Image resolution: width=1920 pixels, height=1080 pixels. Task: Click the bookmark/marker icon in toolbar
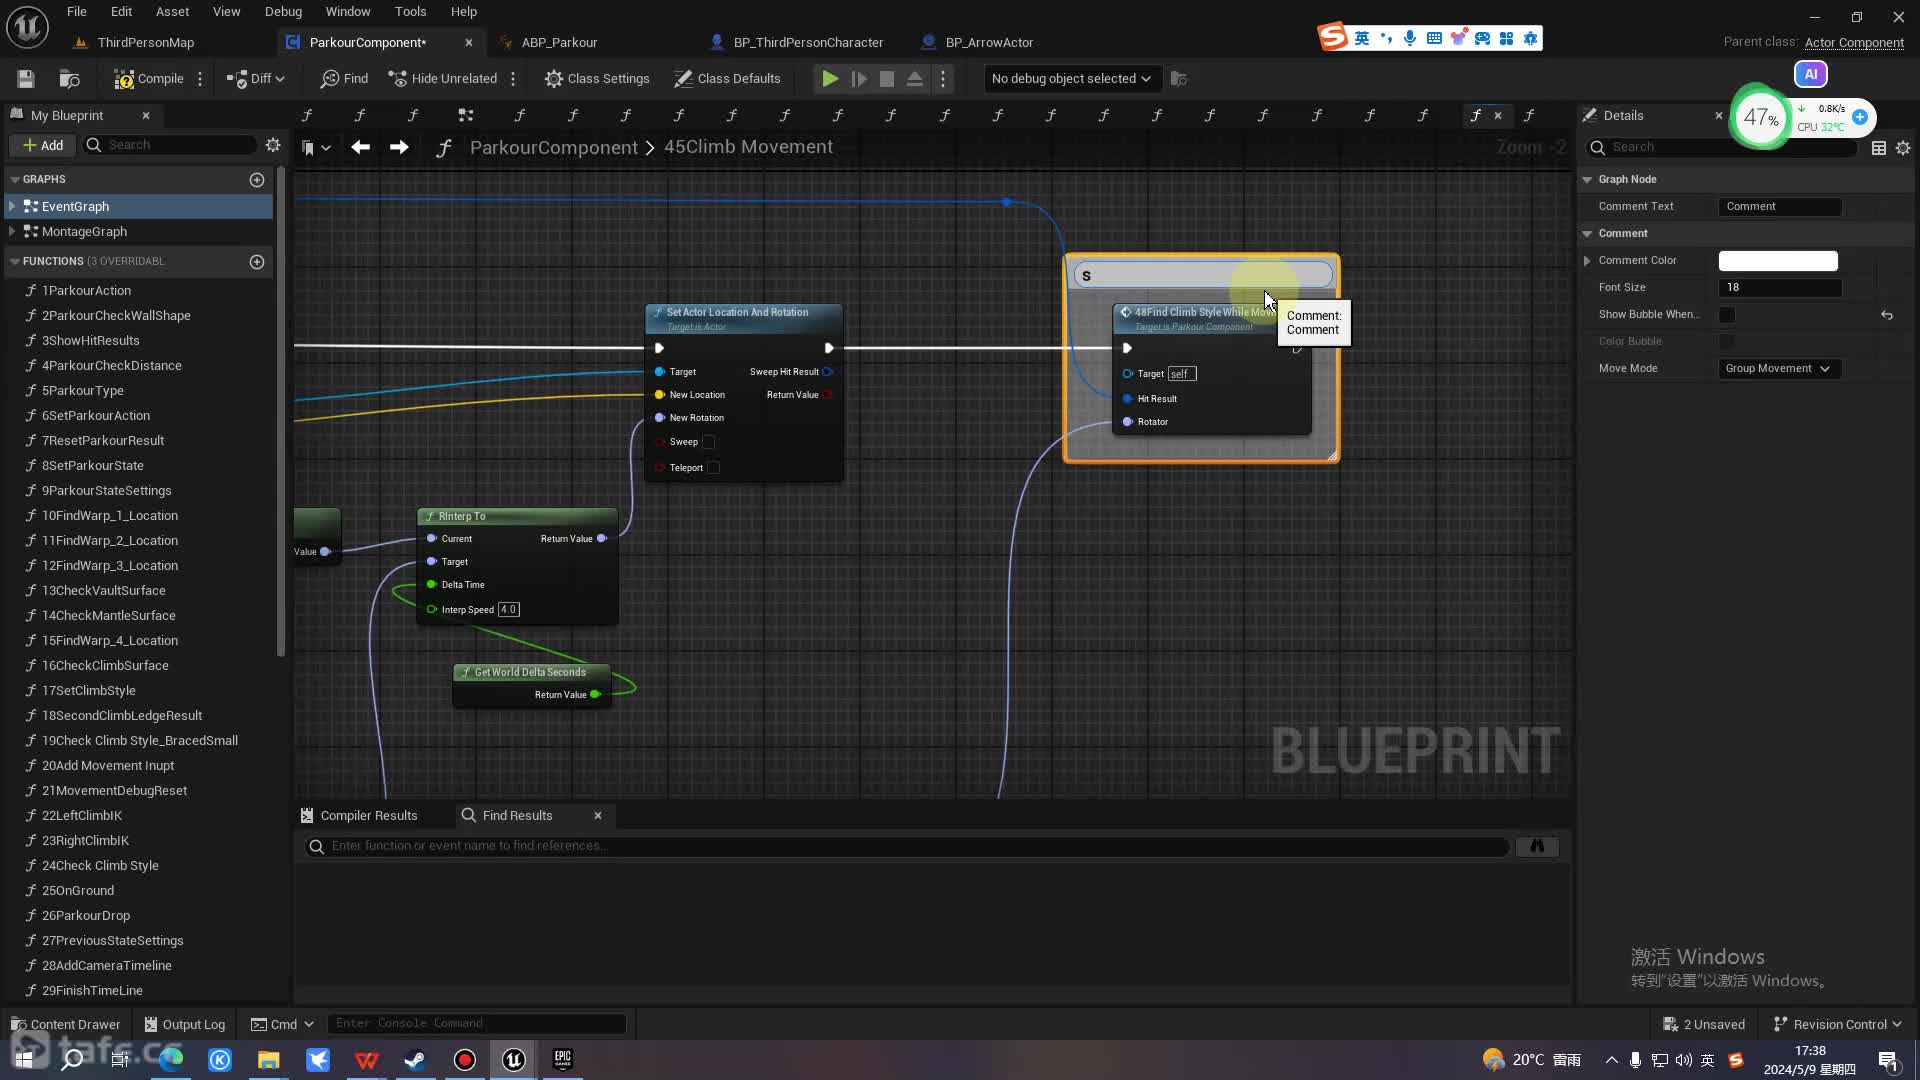point(309,146)
